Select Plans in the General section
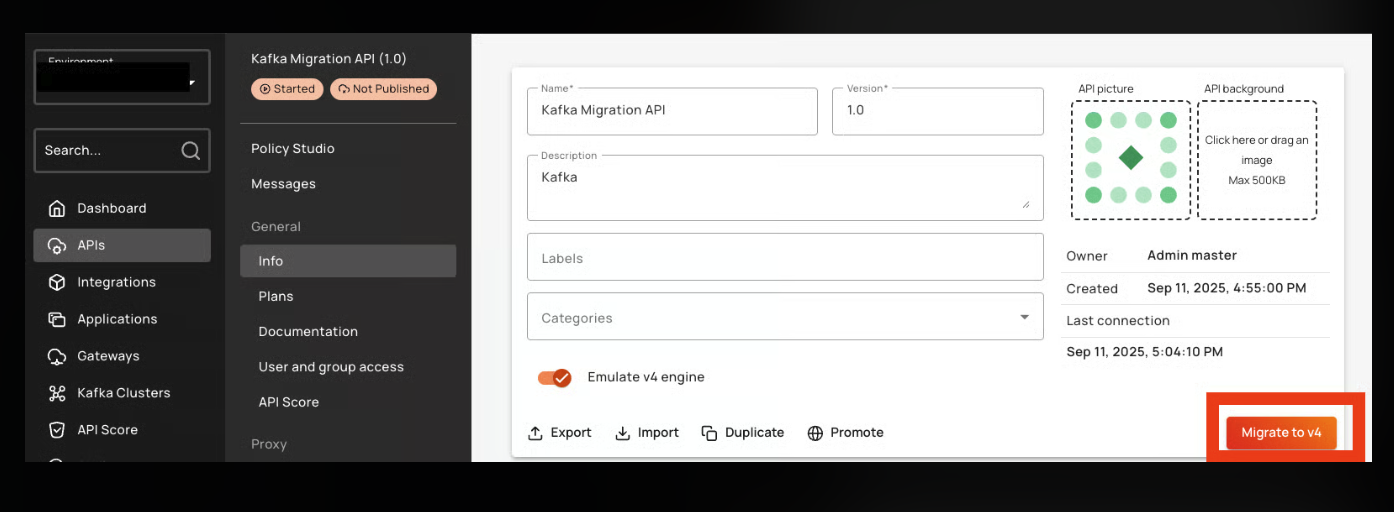The width and height of the screenshot is (1394, 512). coord(276,296)
